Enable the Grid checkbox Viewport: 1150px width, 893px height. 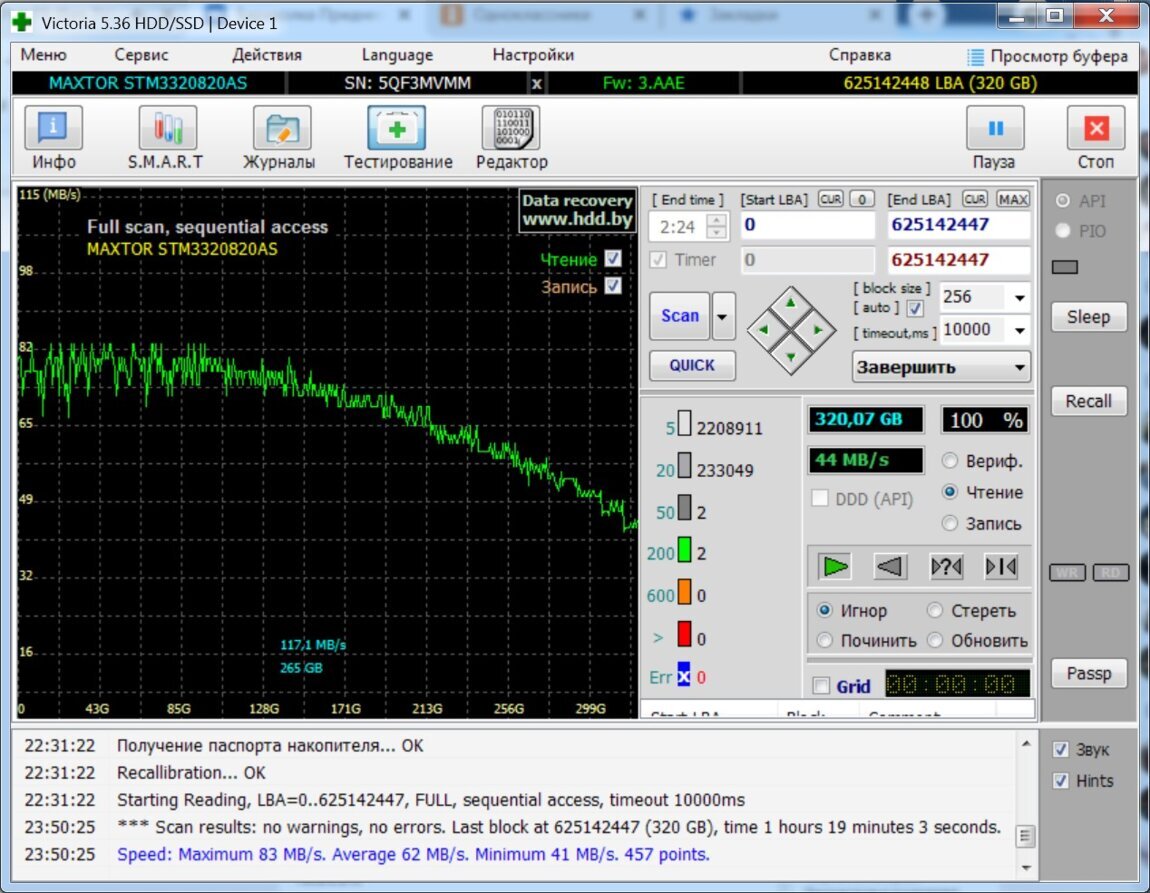point(822,686)
